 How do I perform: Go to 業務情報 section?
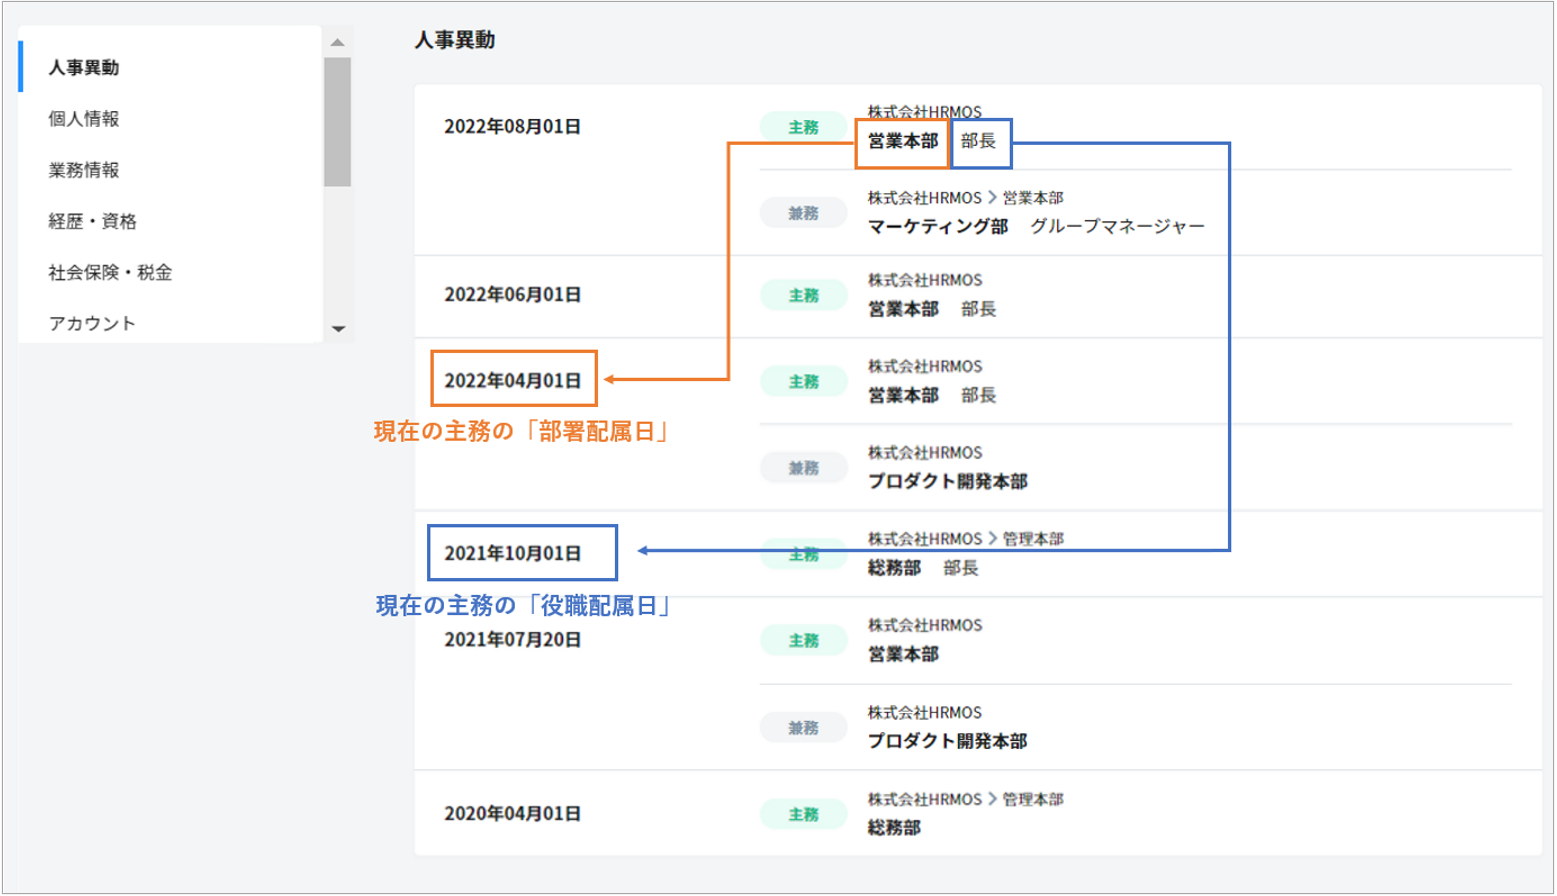click(84, 170)
